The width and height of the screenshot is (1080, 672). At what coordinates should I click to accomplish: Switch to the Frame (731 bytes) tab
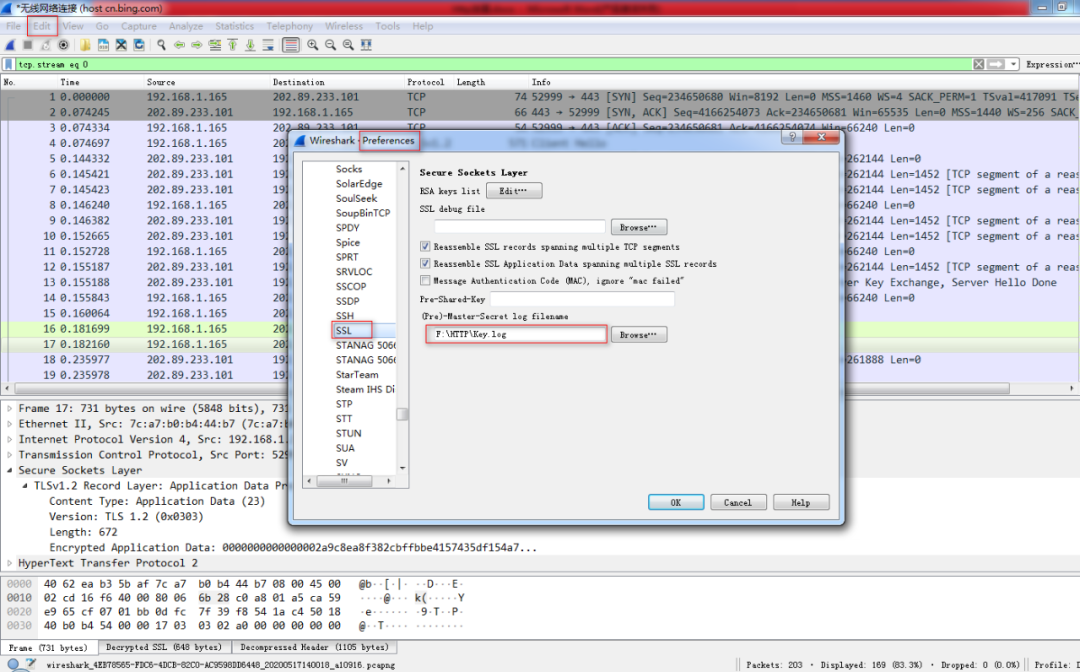(x=48, y=647)
